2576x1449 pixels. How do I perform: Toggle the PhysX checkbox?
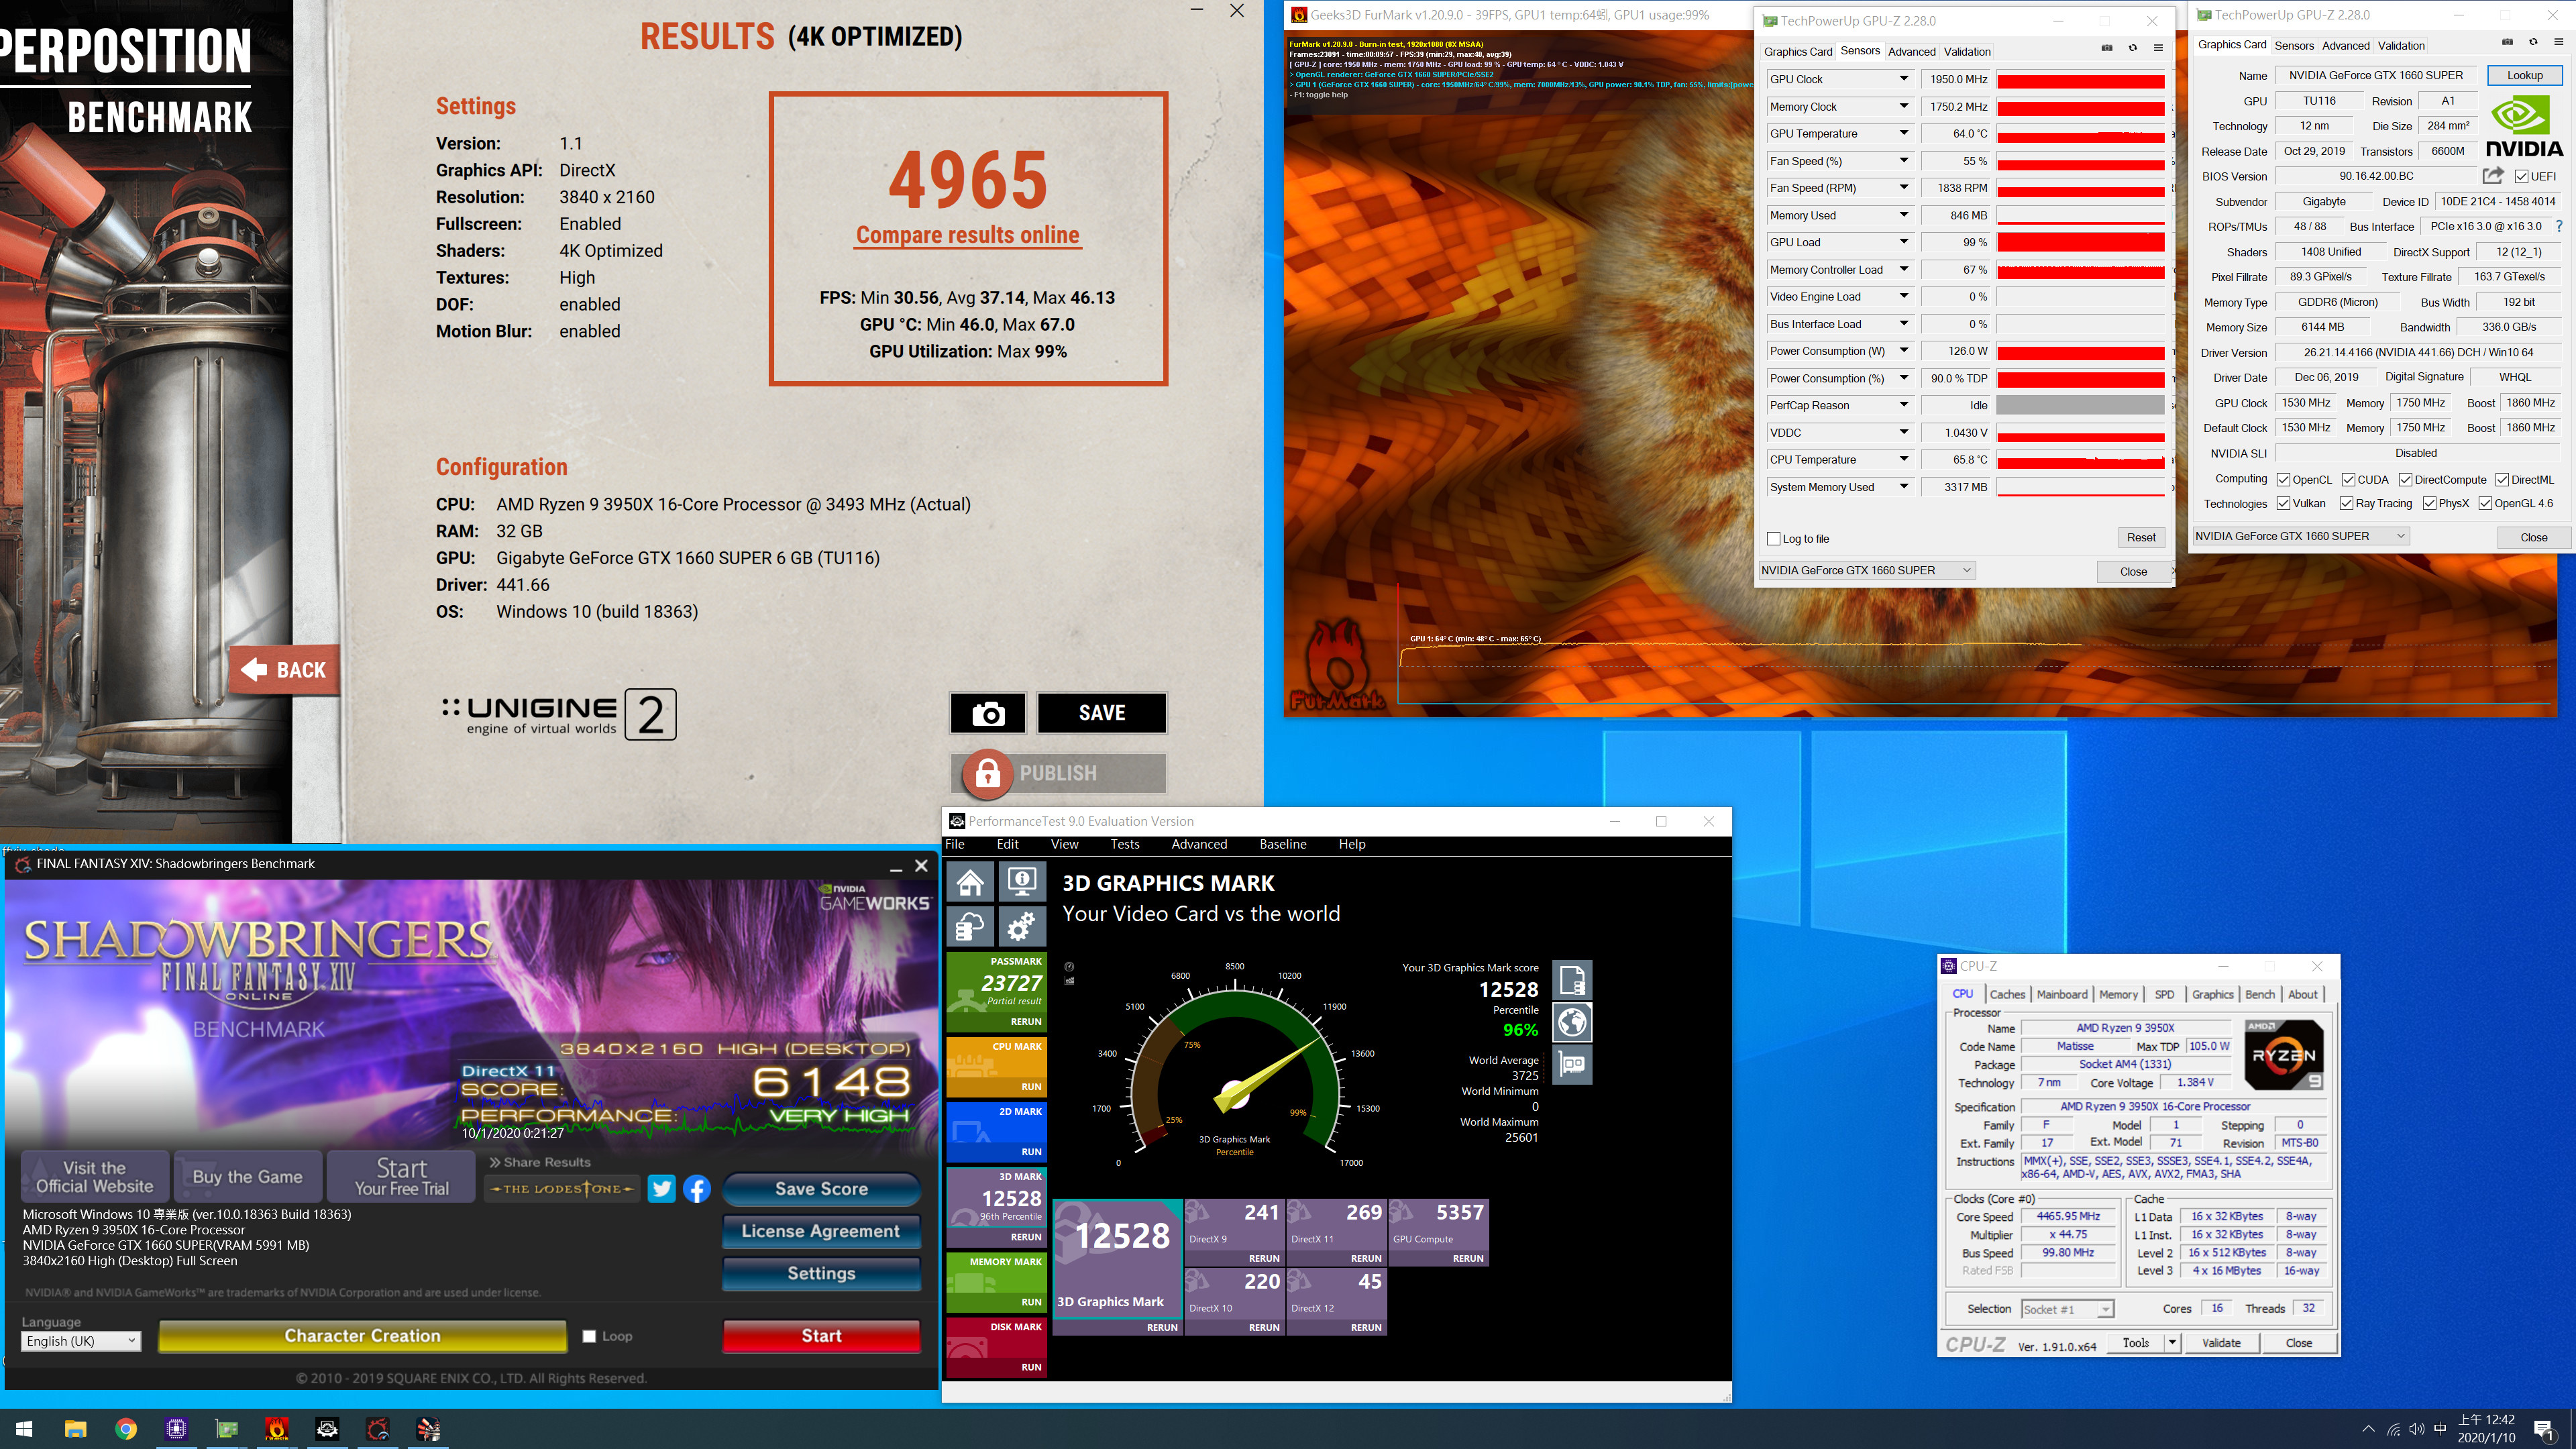(2429, 504)
